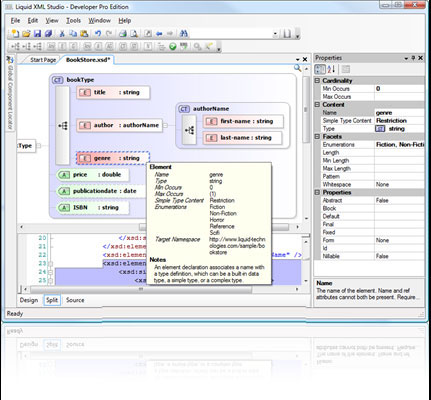
Task: Select the ISBN : string attribute
Action: click(x=93, y=208)
